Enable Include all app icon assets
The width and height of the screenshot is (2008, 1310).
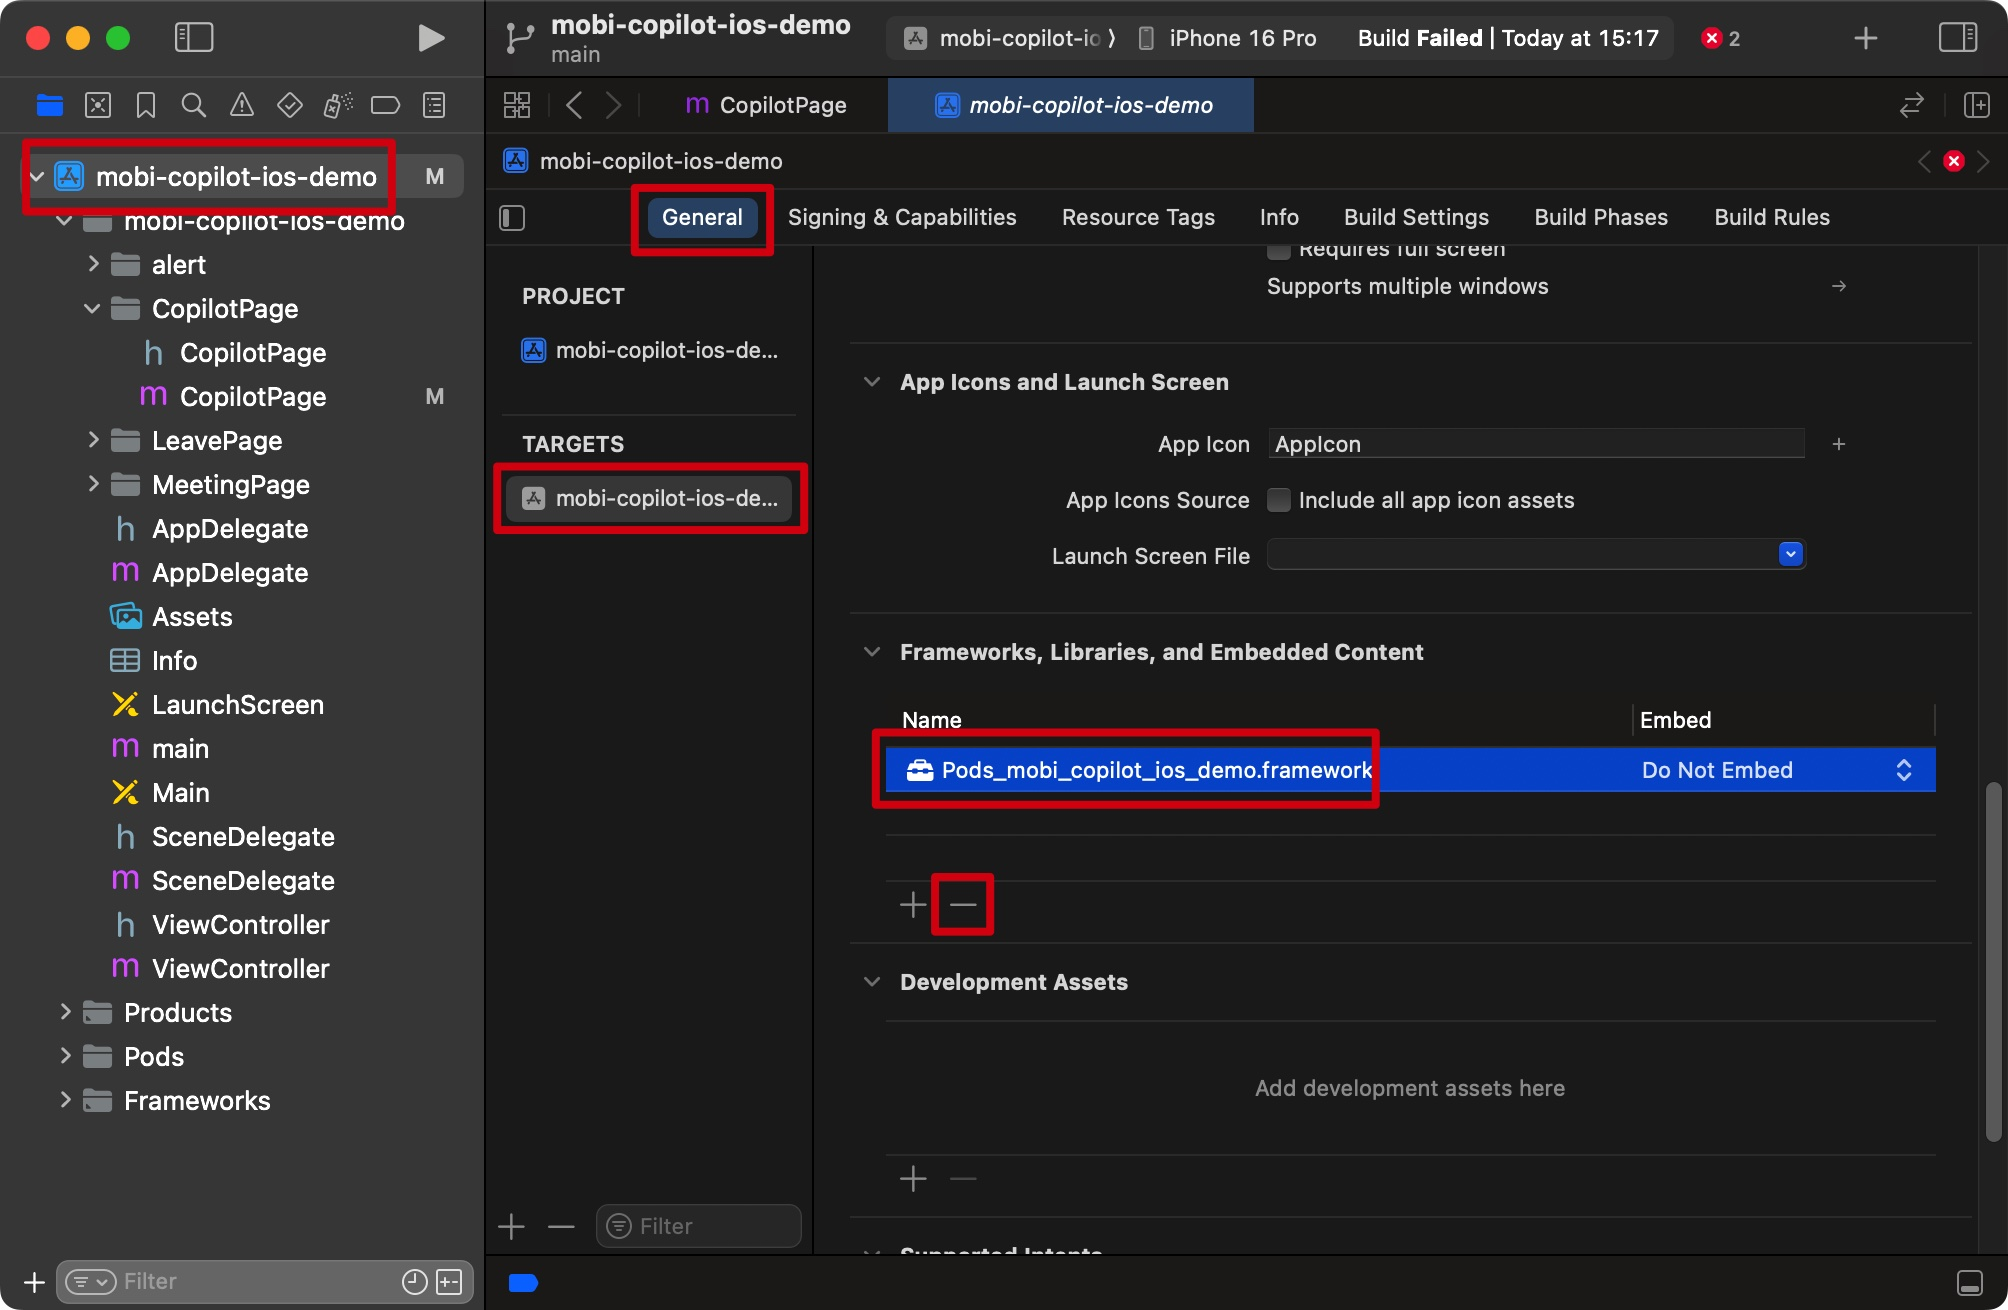[1278, 500]
